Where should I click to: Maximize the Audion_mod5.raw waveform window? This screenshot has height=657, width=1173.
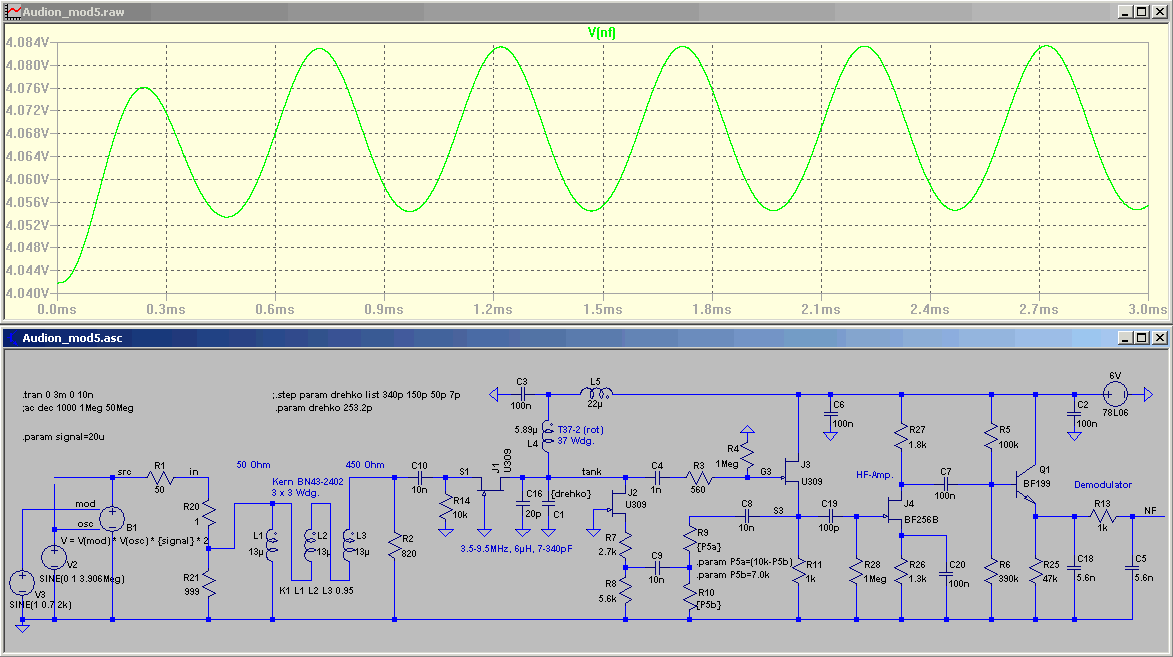[x=1142, y=12]
